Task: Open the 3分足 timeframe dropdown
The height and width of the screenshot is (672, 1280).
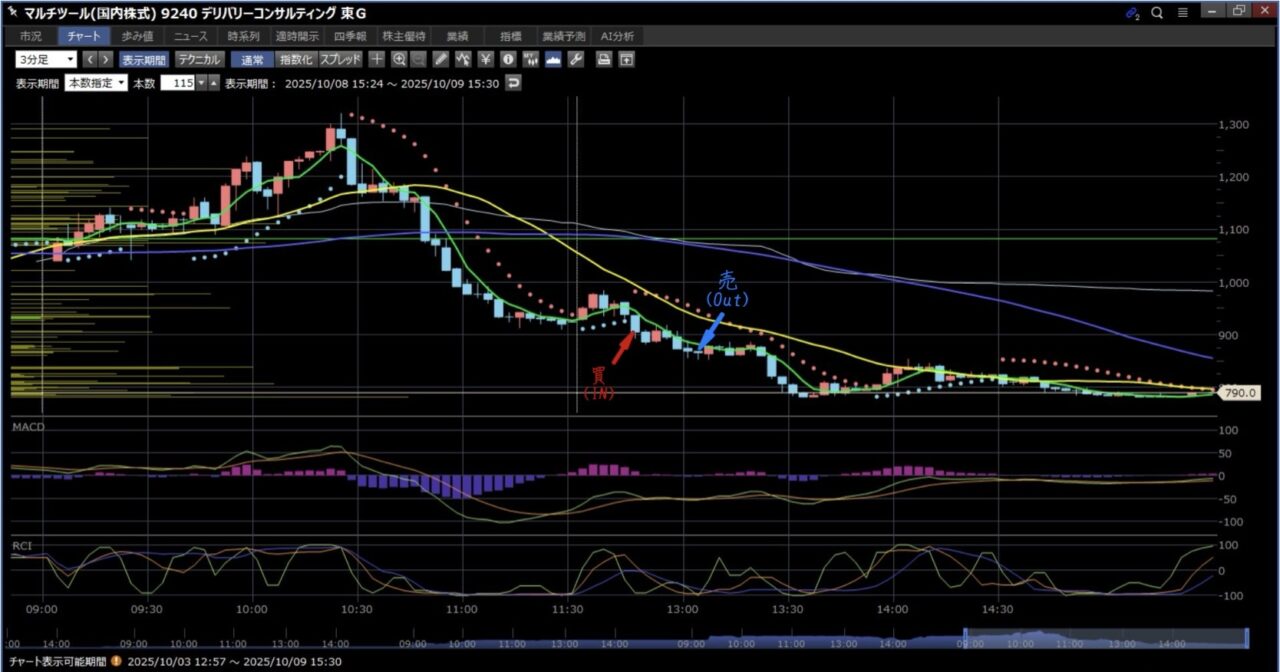Action: tap(46, 59)
